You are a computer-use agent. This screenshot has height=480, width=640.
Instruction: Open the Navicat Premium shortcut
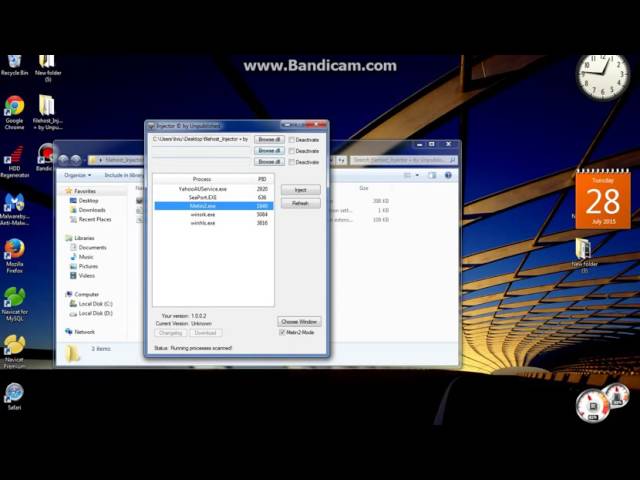click(14, 351)
